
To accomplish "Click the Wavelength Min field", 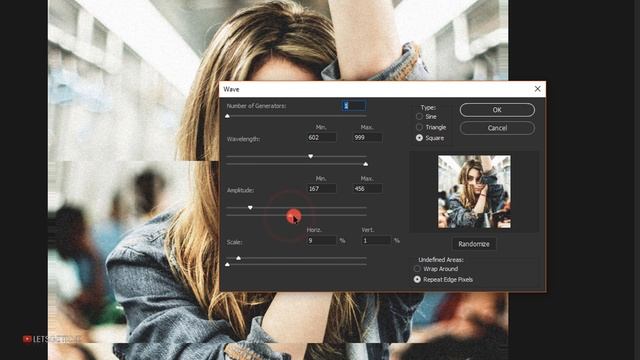I will (321, 138).
